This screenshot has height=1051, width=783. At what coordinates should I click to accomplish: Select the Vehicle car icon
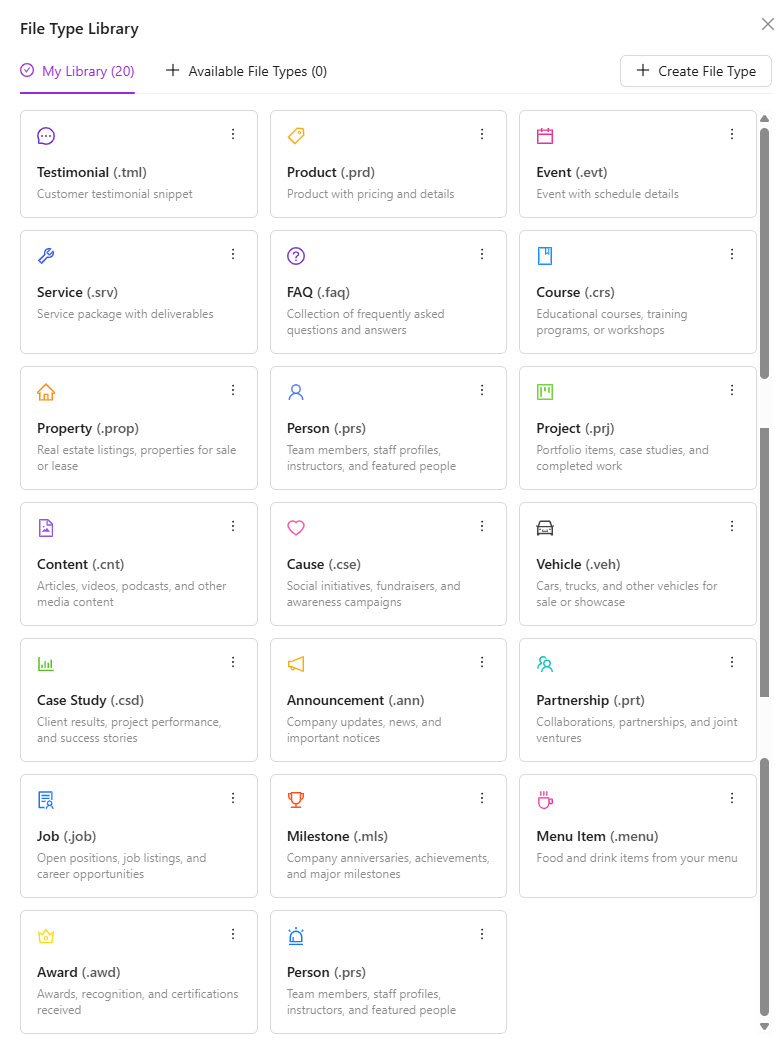pos(544,527)
